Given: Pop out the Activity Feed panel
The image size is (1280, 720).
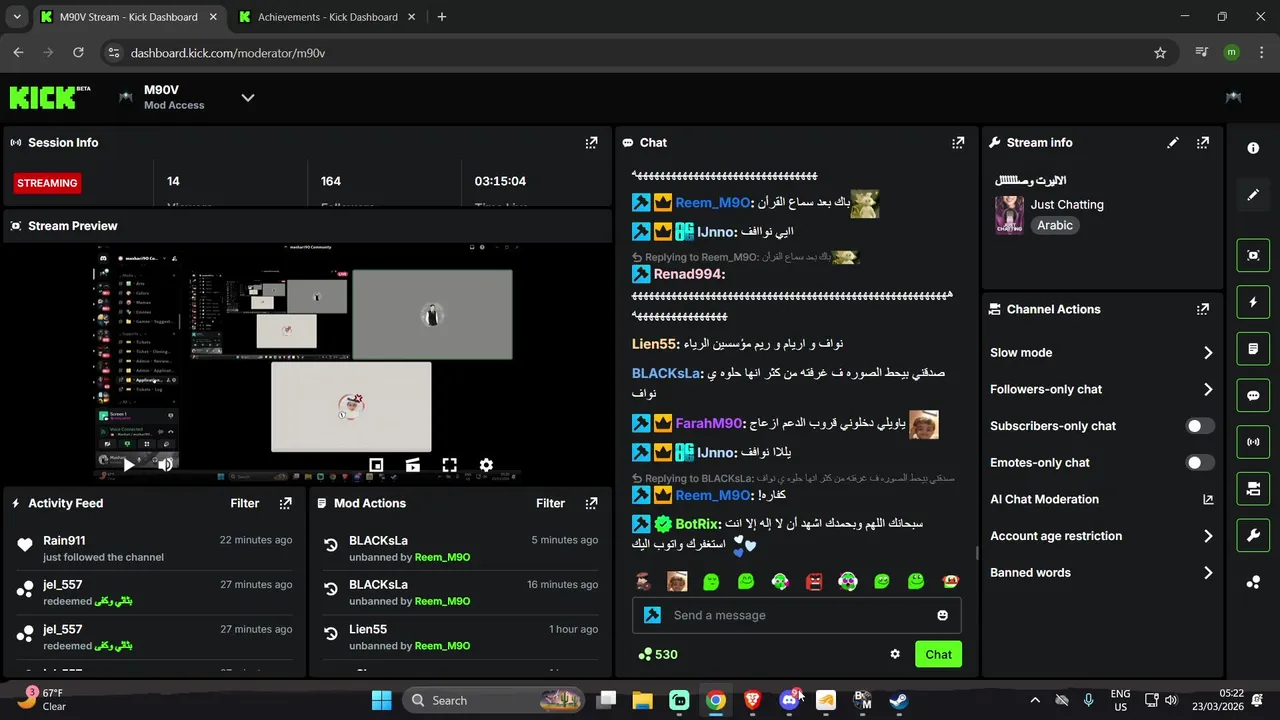Looking at the screenshot, I should tap(286, 503).
